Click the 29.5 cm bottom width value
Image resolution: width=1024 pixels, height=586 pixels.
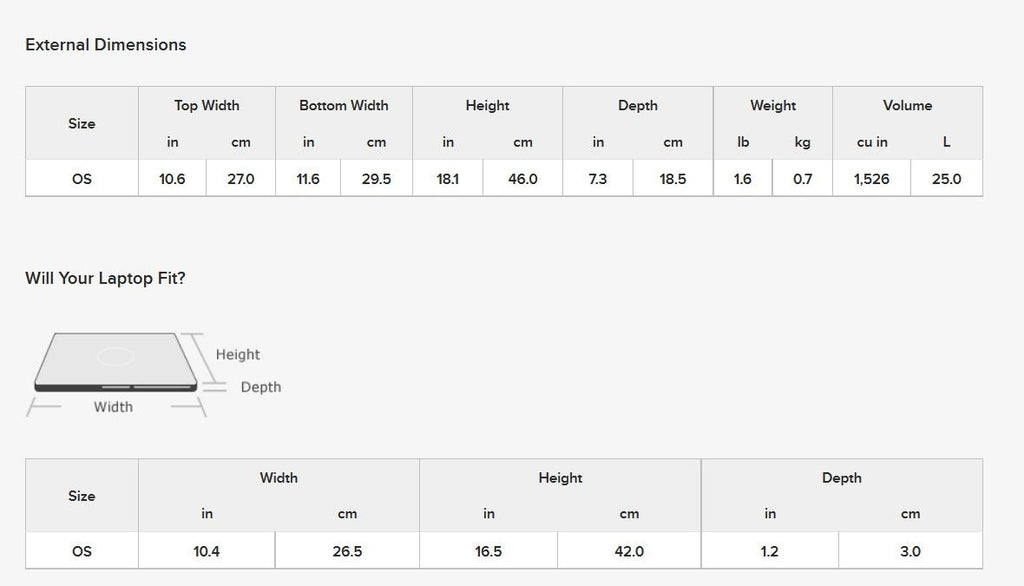376,178
